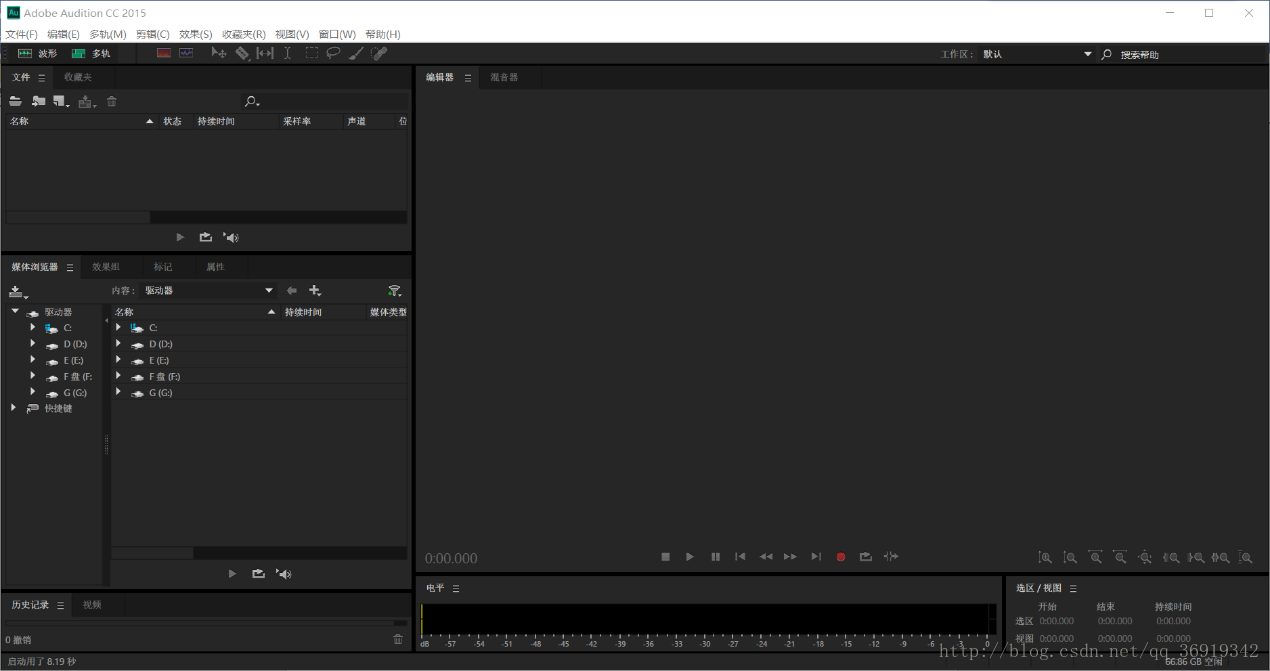Open the New File dropdown icon
The width and height of the screenshot is (1270, 671).
coord(61,101)
